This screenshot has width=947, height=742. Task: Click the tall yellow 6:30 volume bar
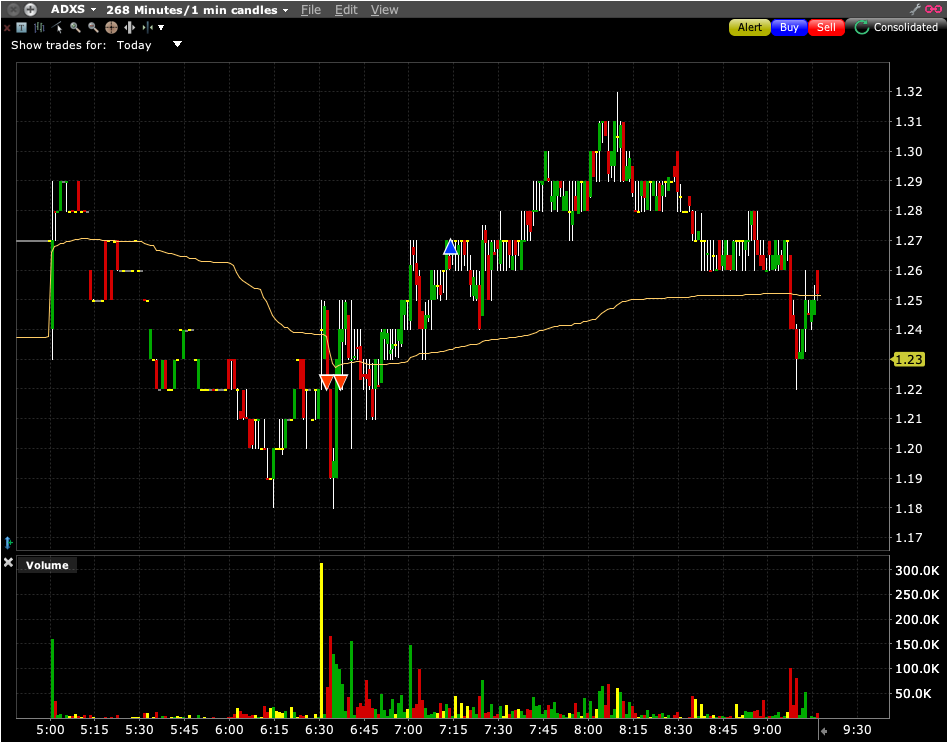click(x=321, y=640)
